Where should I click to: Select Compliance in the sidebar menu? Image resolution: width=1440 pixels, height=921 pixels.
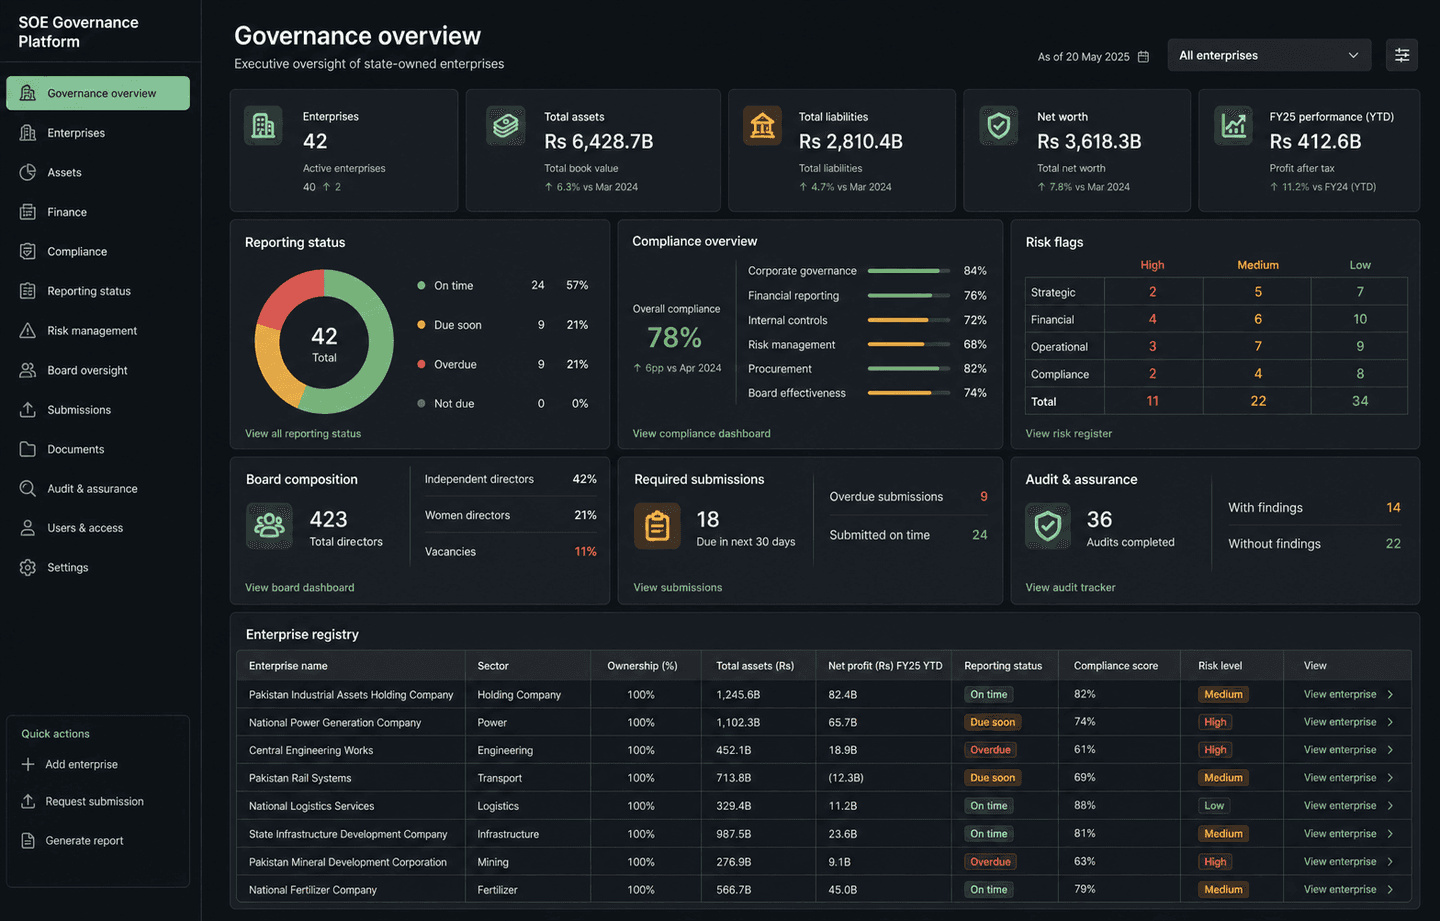point(98,251)
